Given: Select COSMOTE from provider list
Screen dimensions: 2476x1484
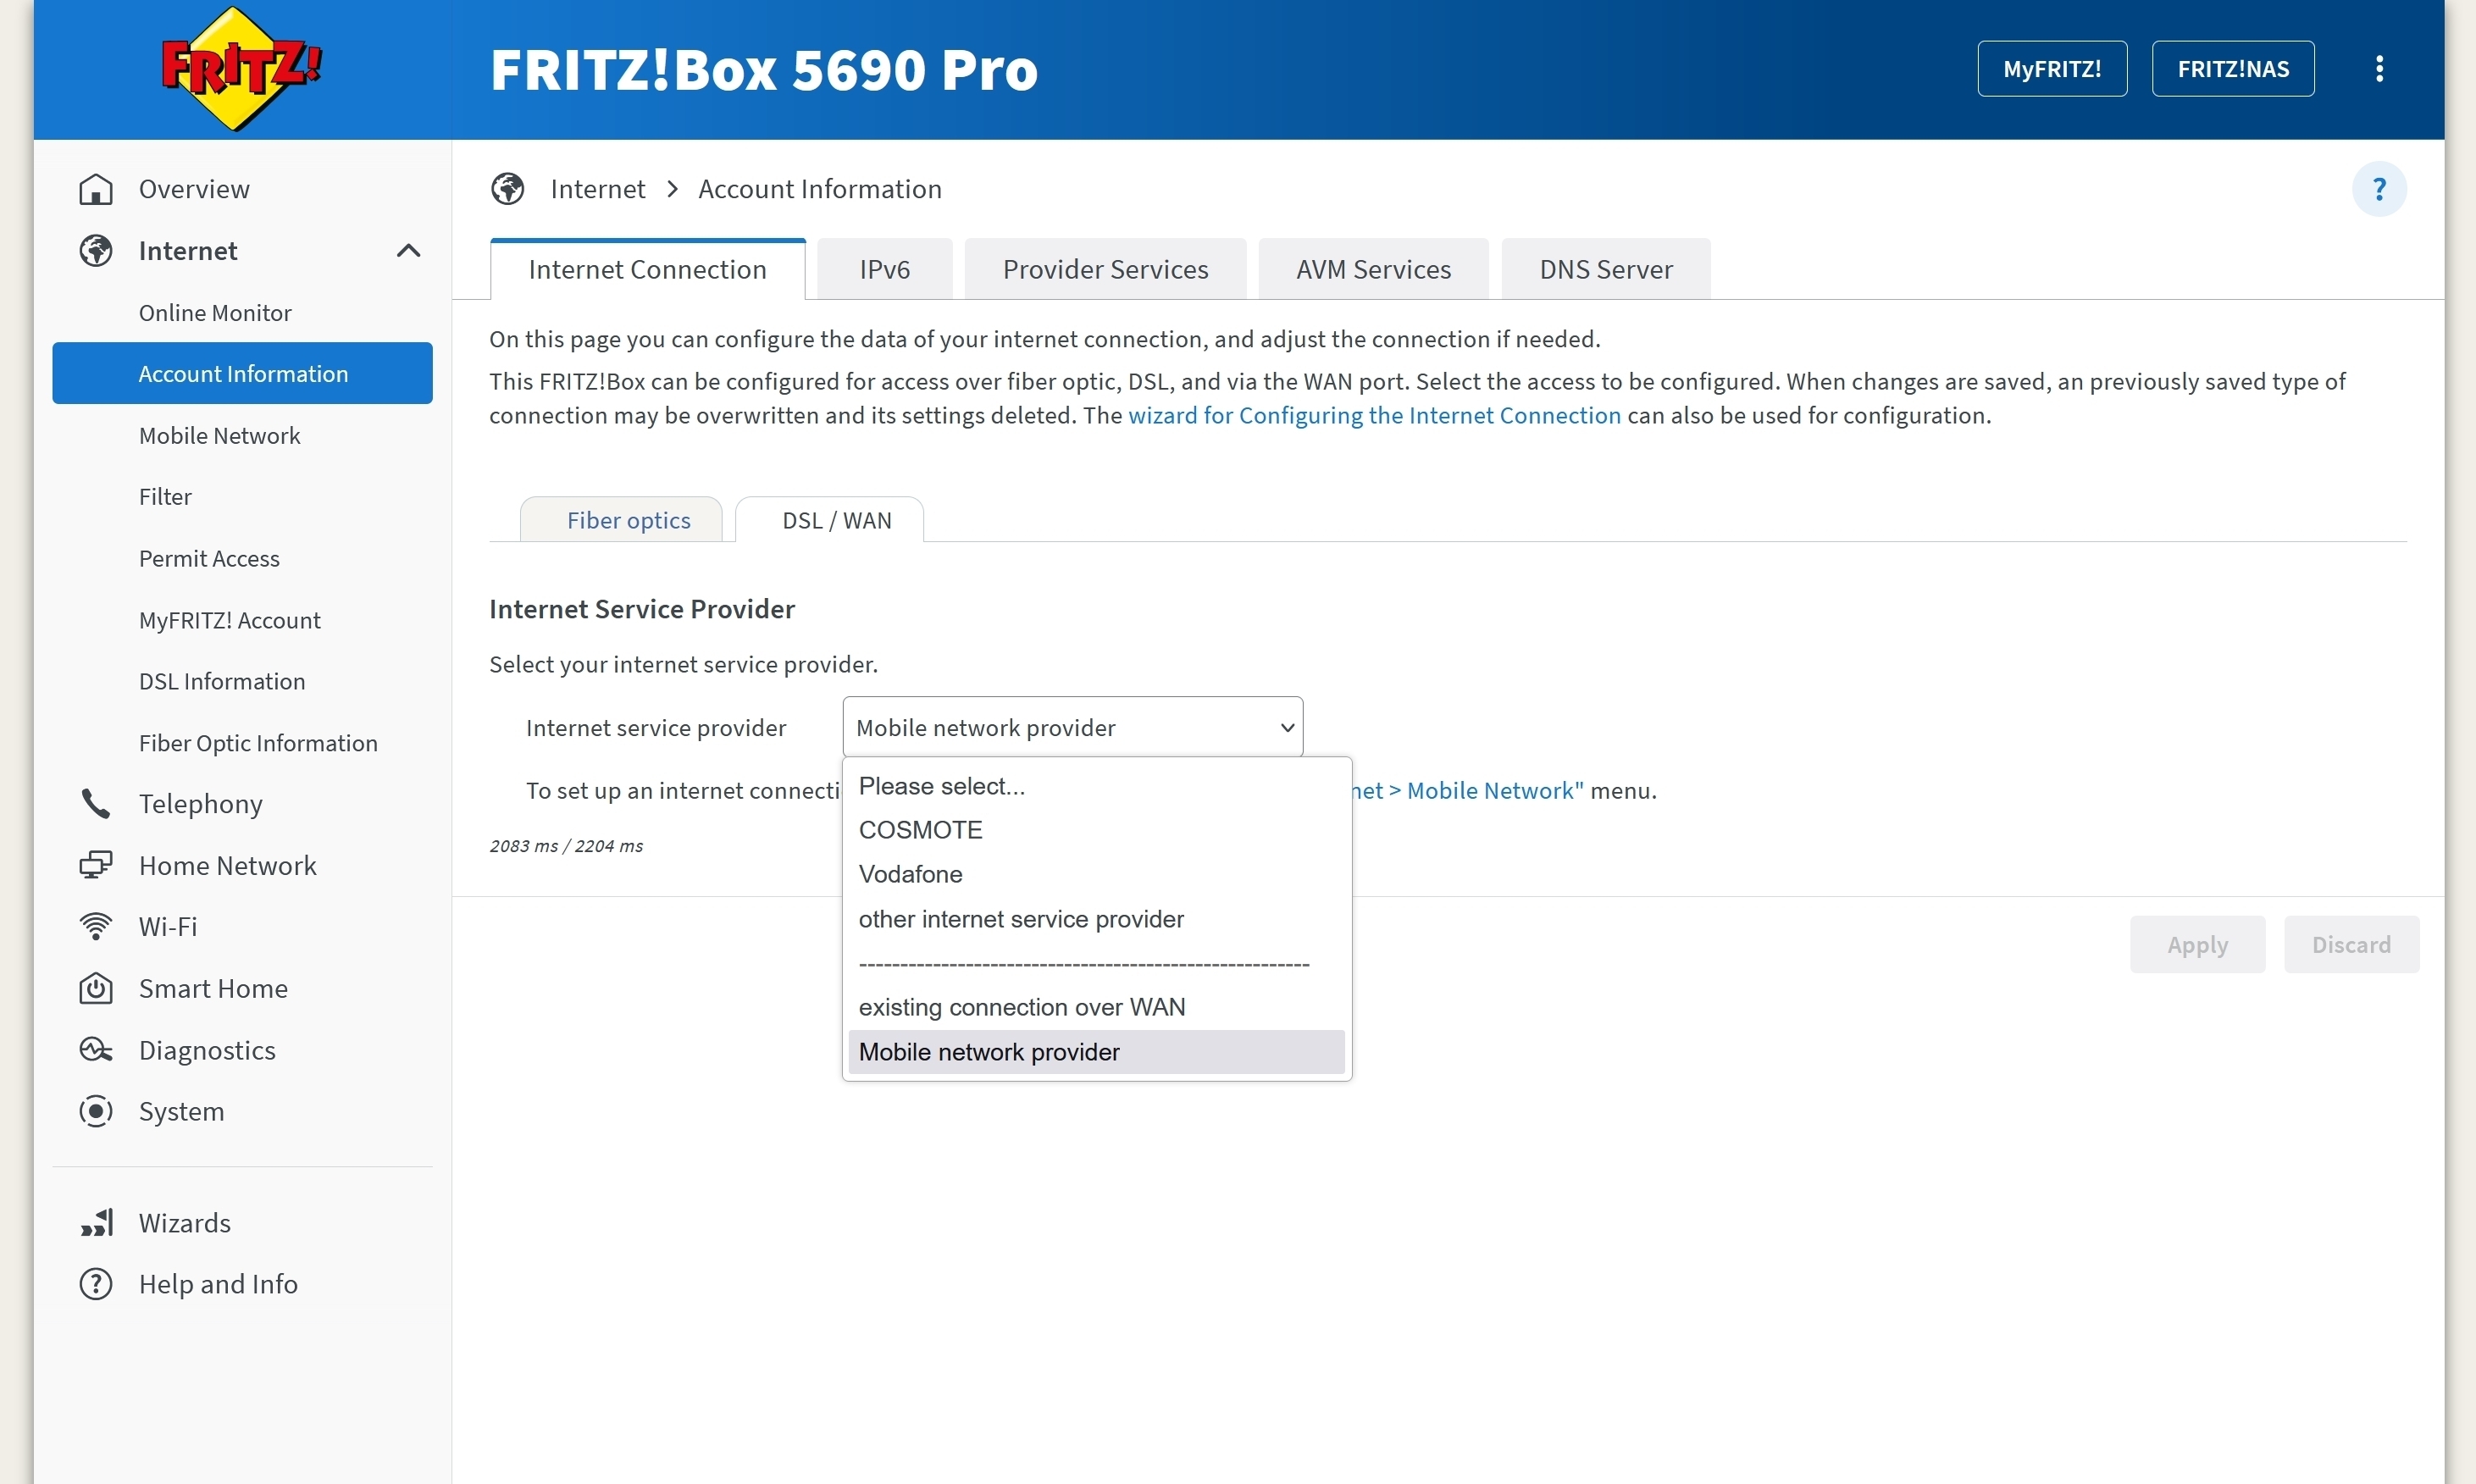Looking at the screenshot, I should (1096, 830).
